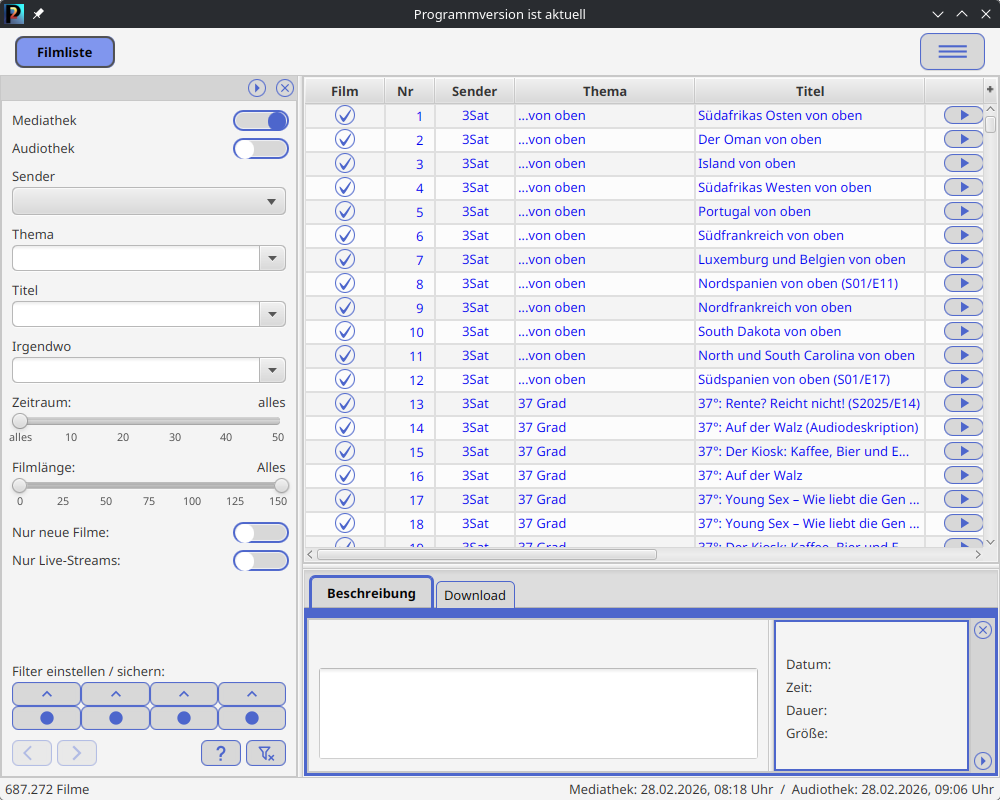The height and width of the screenshot is (800, 1000).
Task: Click the Filmliste button
Action: point(64,52)
